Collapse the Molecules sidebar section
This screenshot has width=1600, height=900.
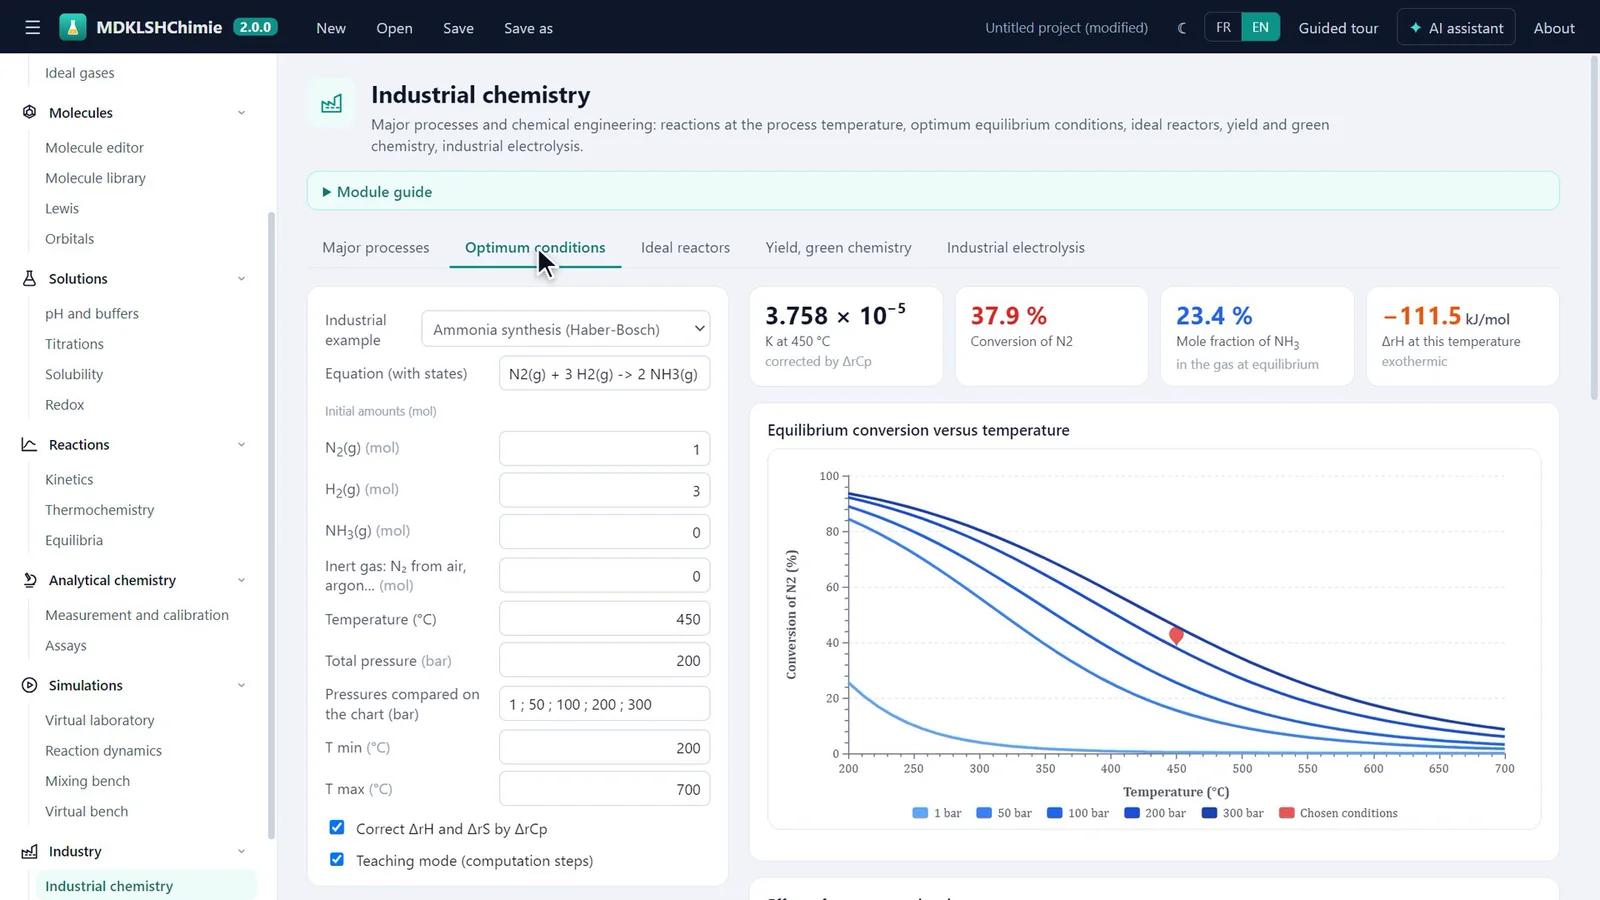point(241,113)
